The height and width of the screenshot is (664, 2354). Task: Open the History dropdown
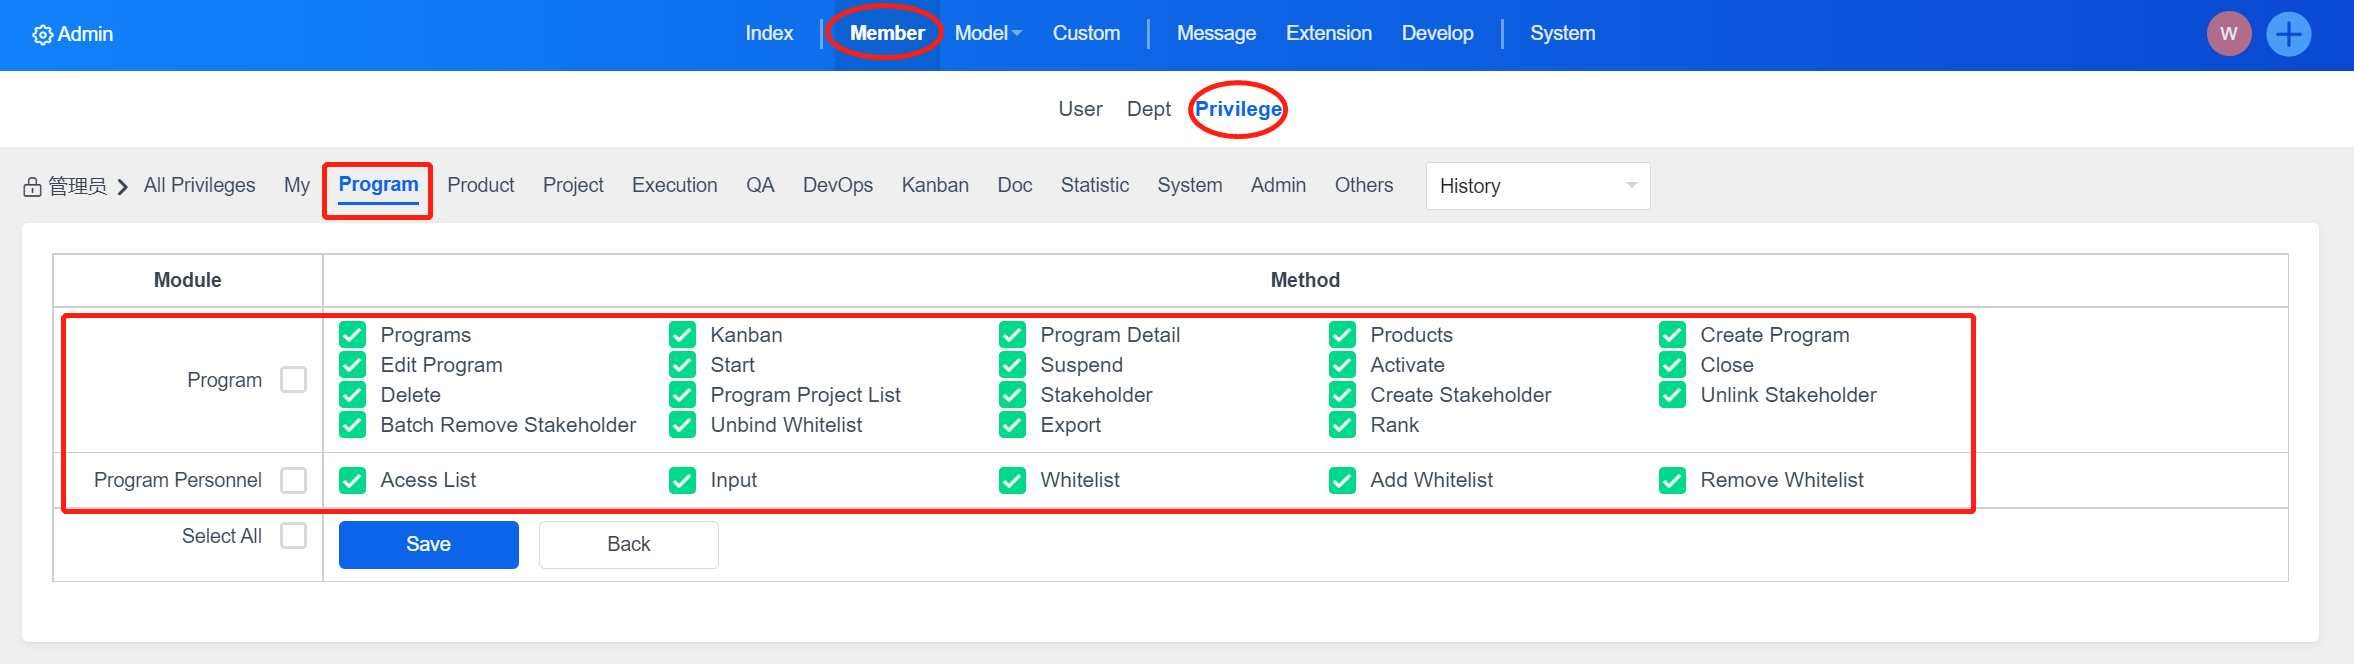1537,186
